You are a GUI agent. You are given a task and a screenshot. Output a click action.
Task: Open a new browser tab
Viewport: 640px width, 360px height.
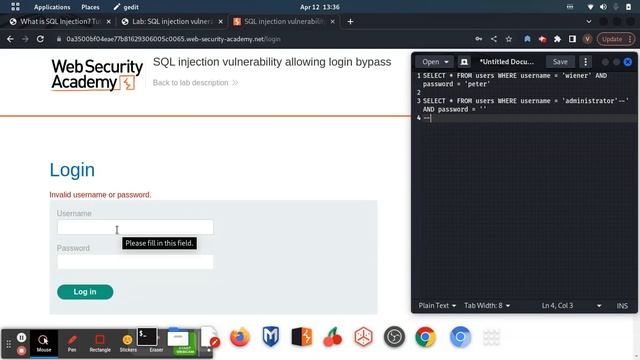click(x=350, y=22)
